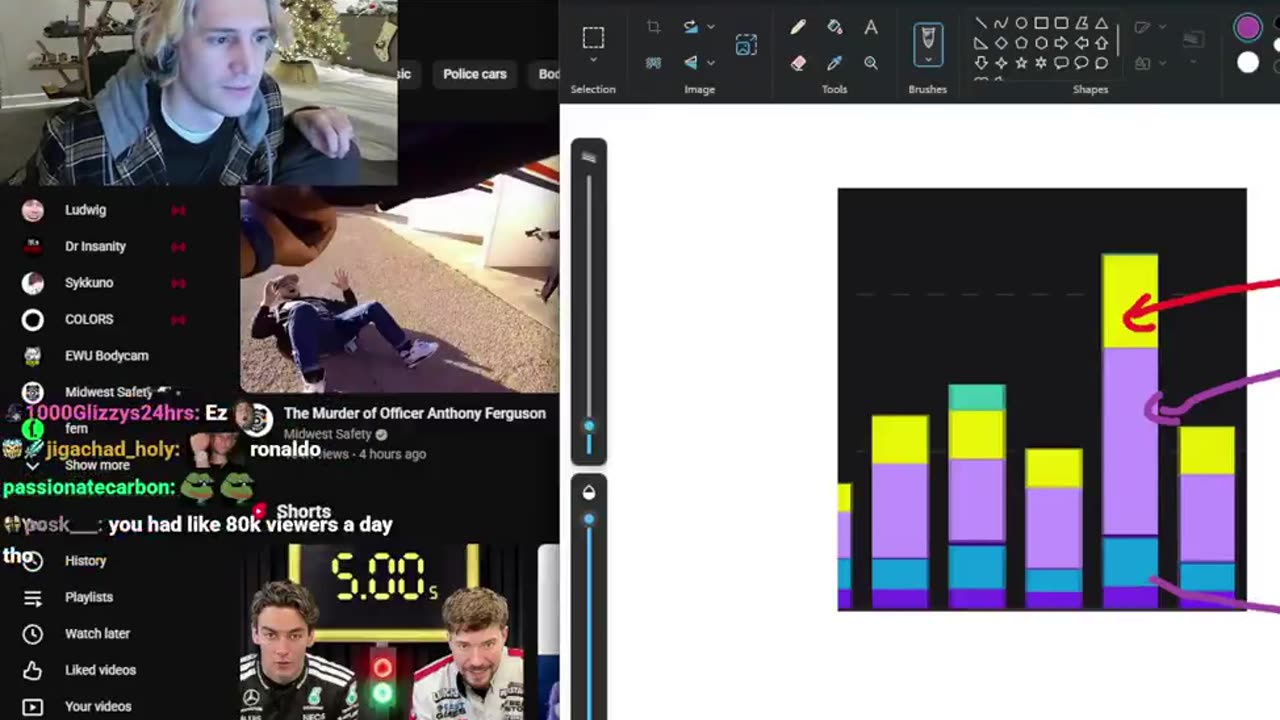Expand the Brushes dropdown chevron

click(x=928, y=60)
